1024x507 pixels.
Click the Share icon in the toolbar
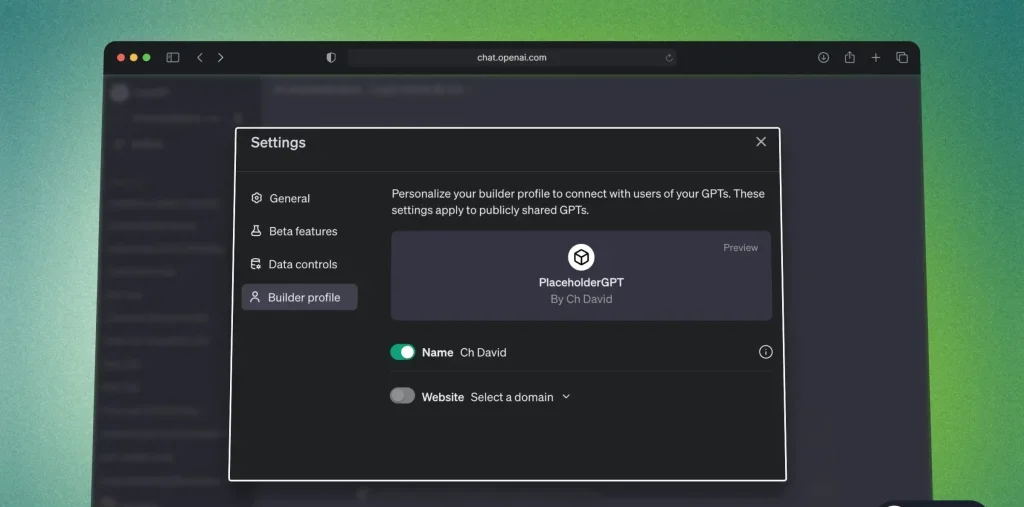[849, 58]
